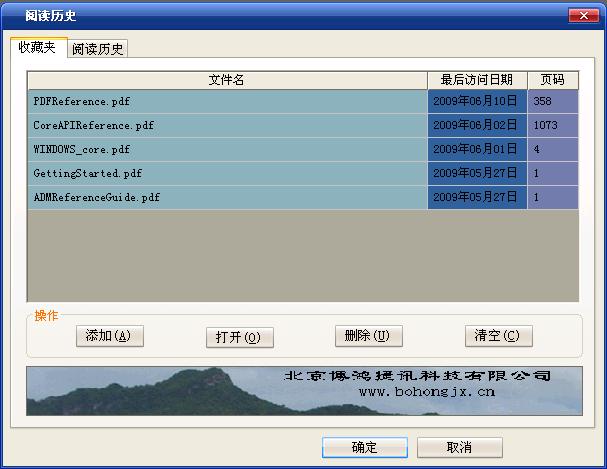Image resolution: width=607 pixels, height=469 pixels.
Task: Choose WINDOWS_core.pdf in the list
Action: (x=81, y=150)
